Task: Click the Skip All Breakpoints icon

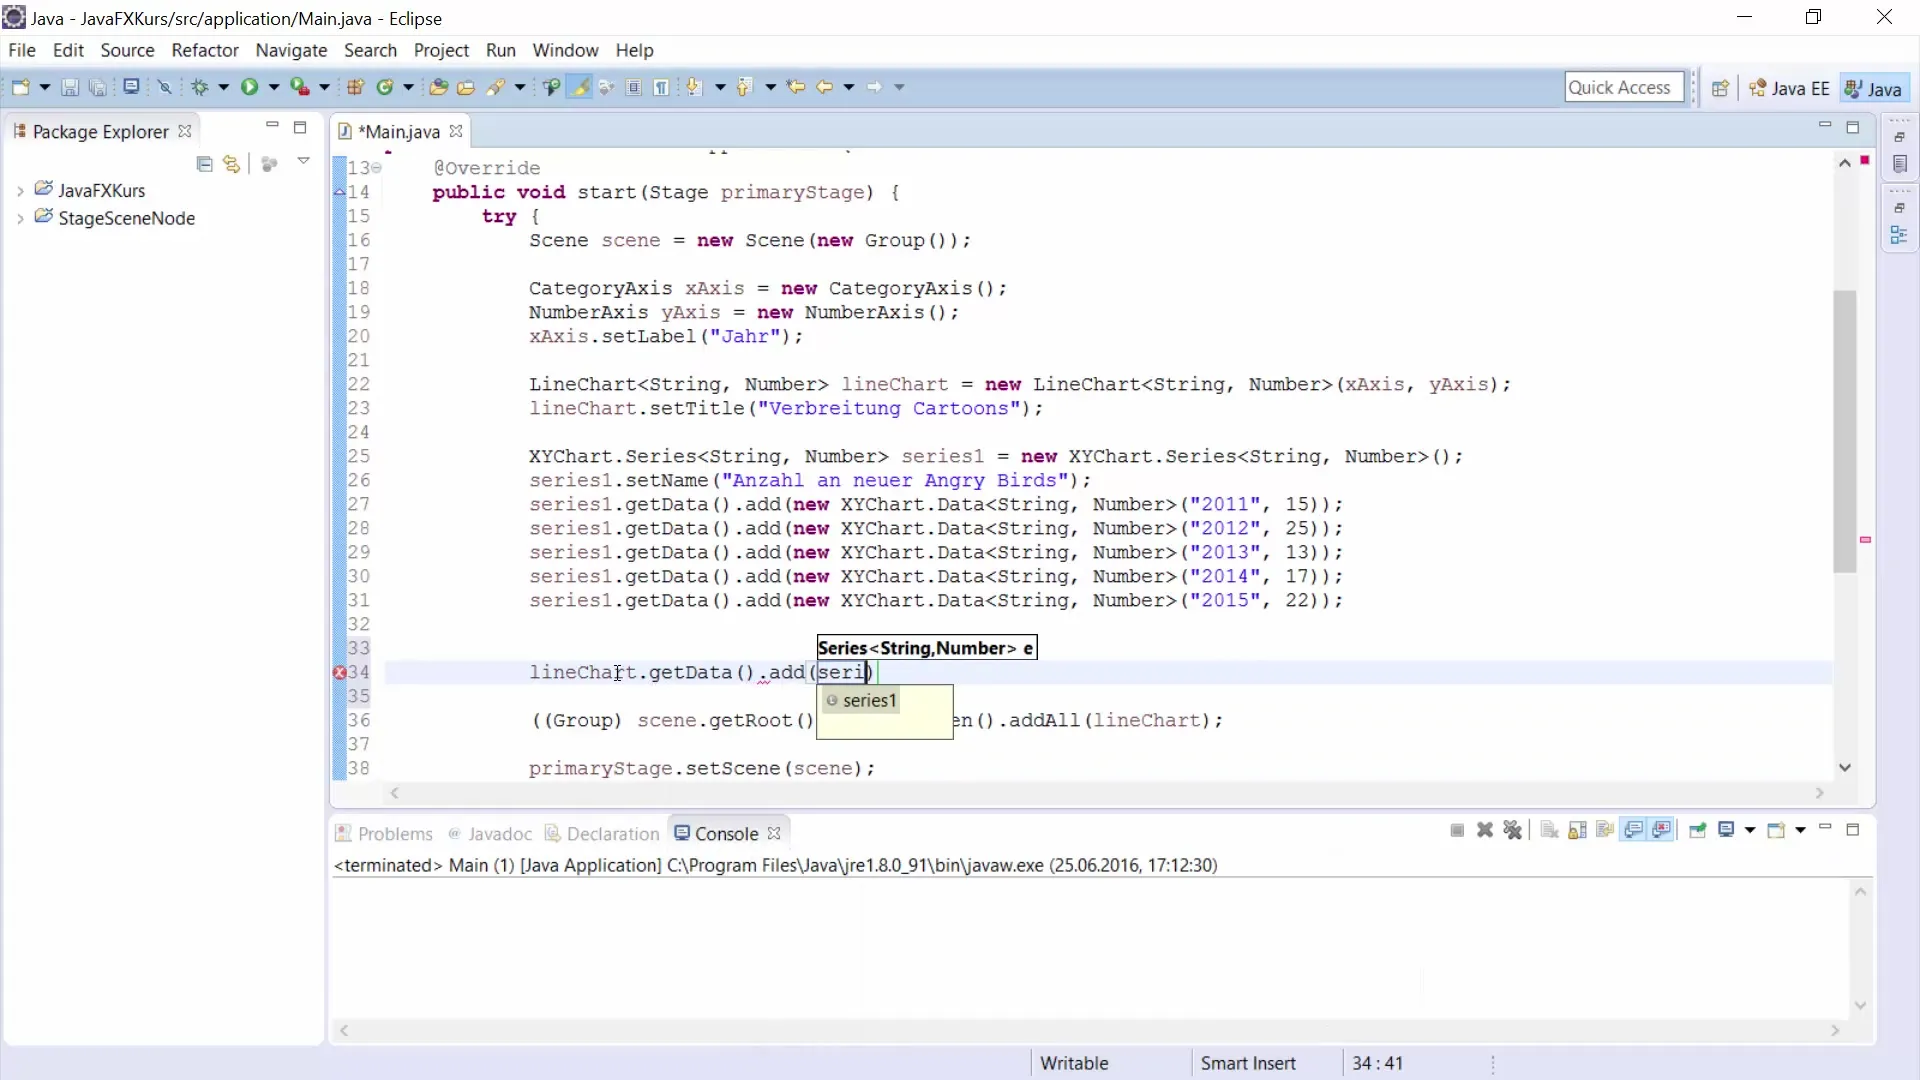Action: pos(165,88)
